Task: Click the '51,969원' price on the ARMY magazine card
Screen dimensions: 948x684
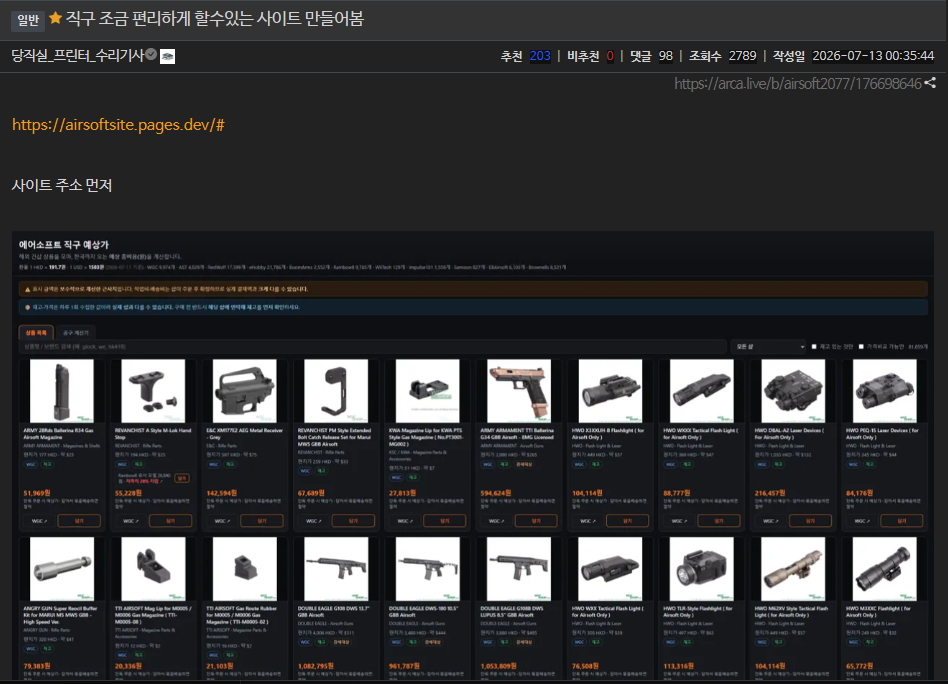Action: point(37,493)
